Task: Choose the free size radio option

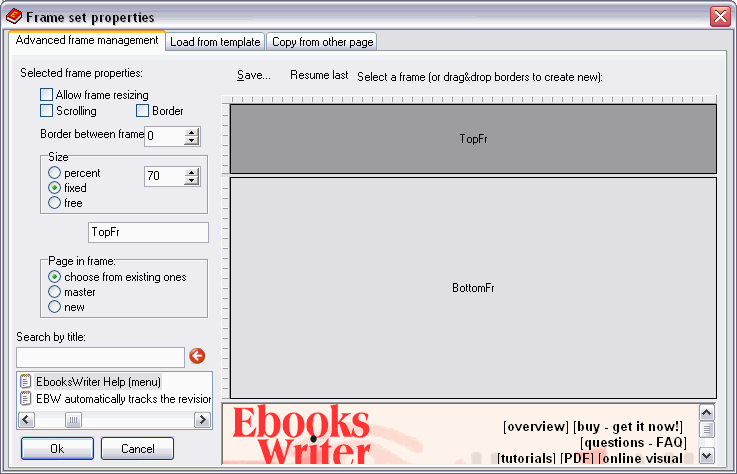Action: 55,203
